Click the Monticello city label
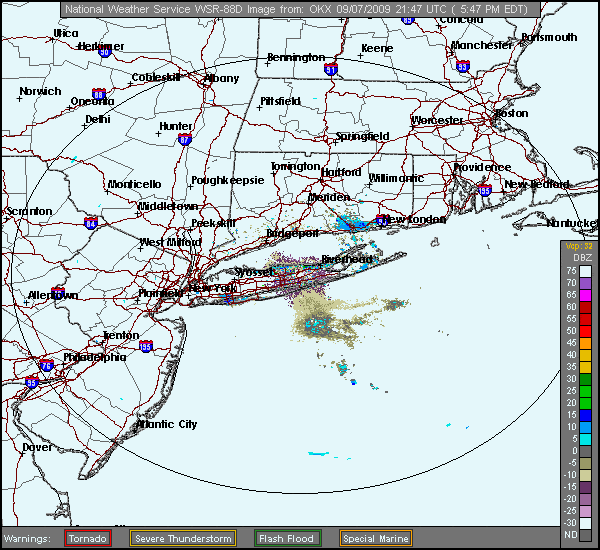 click(134, 184)
